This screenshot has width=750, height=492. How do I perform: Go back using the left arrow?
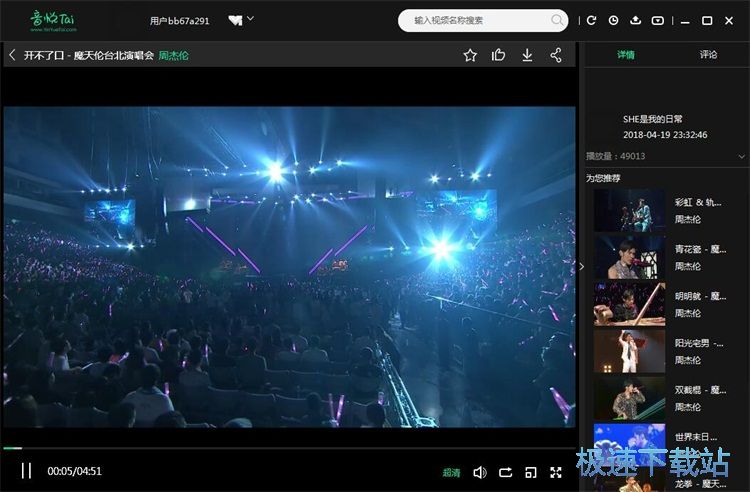(x=12, y=55)
